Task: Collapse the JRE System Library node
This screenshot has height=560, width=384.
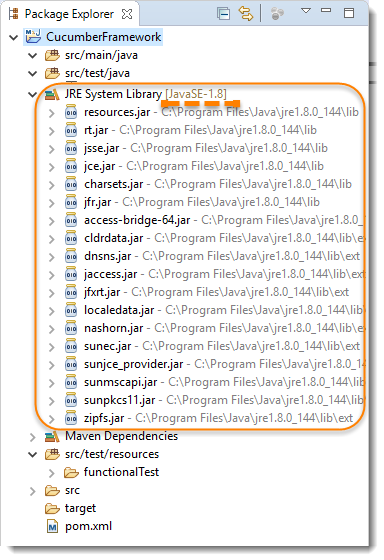Action: pos(33,95)
